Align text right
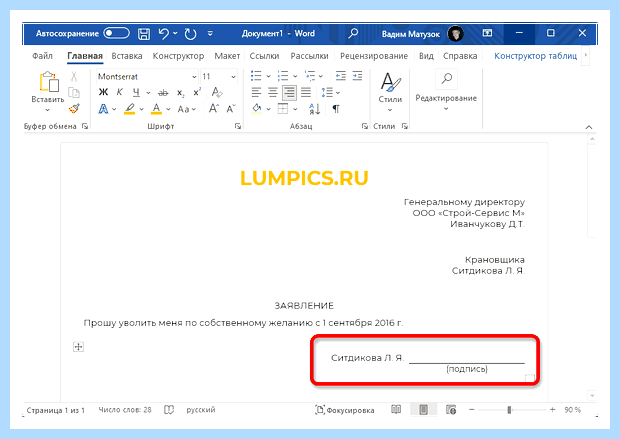Screen dimensions: 620x439 coord(289,93)
